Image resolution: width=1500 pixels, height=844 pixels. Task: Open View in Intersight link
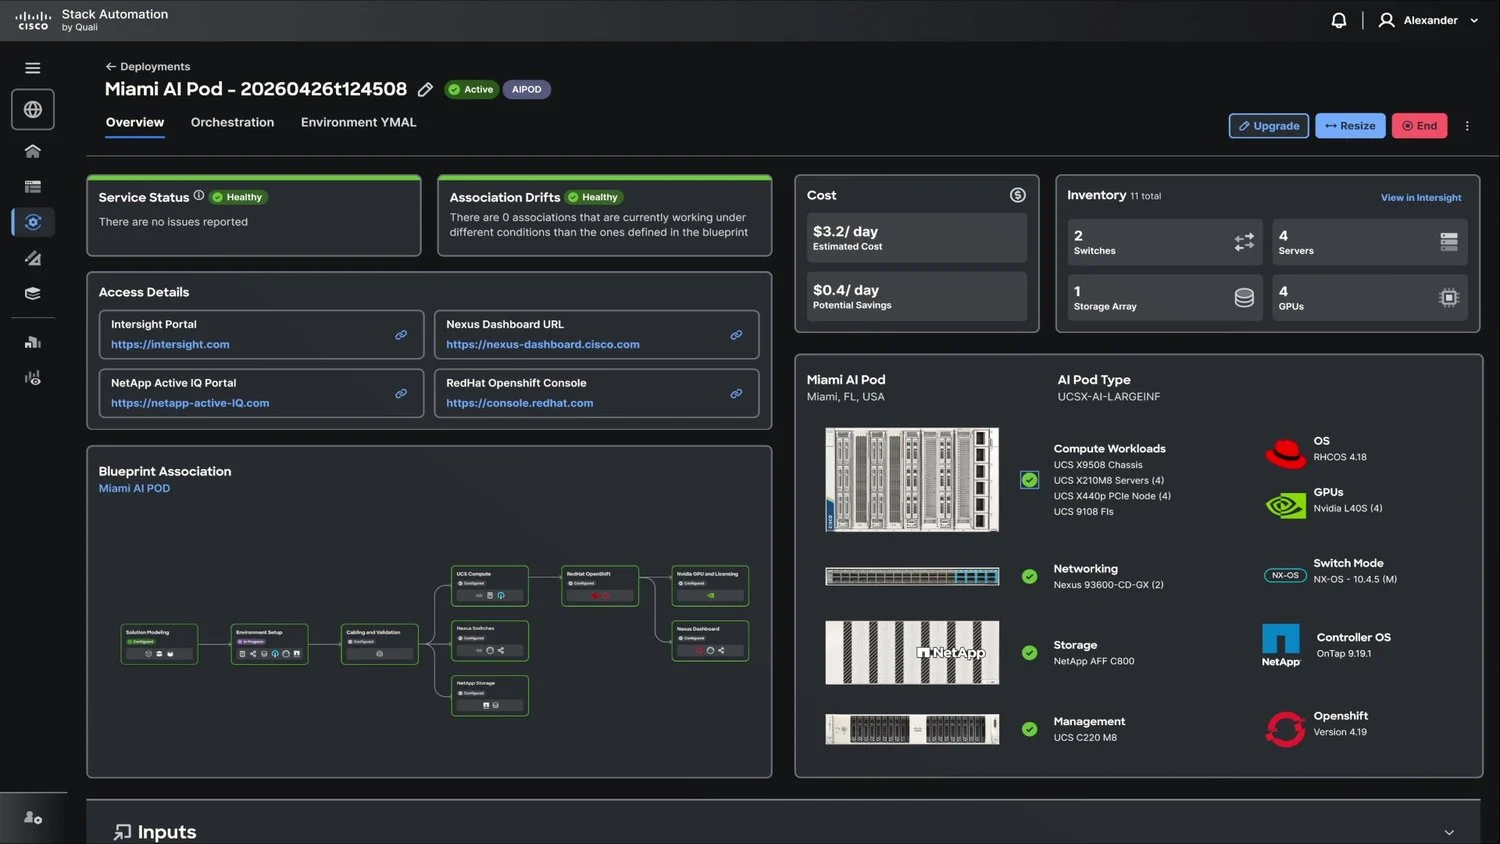click(1421, 198)
